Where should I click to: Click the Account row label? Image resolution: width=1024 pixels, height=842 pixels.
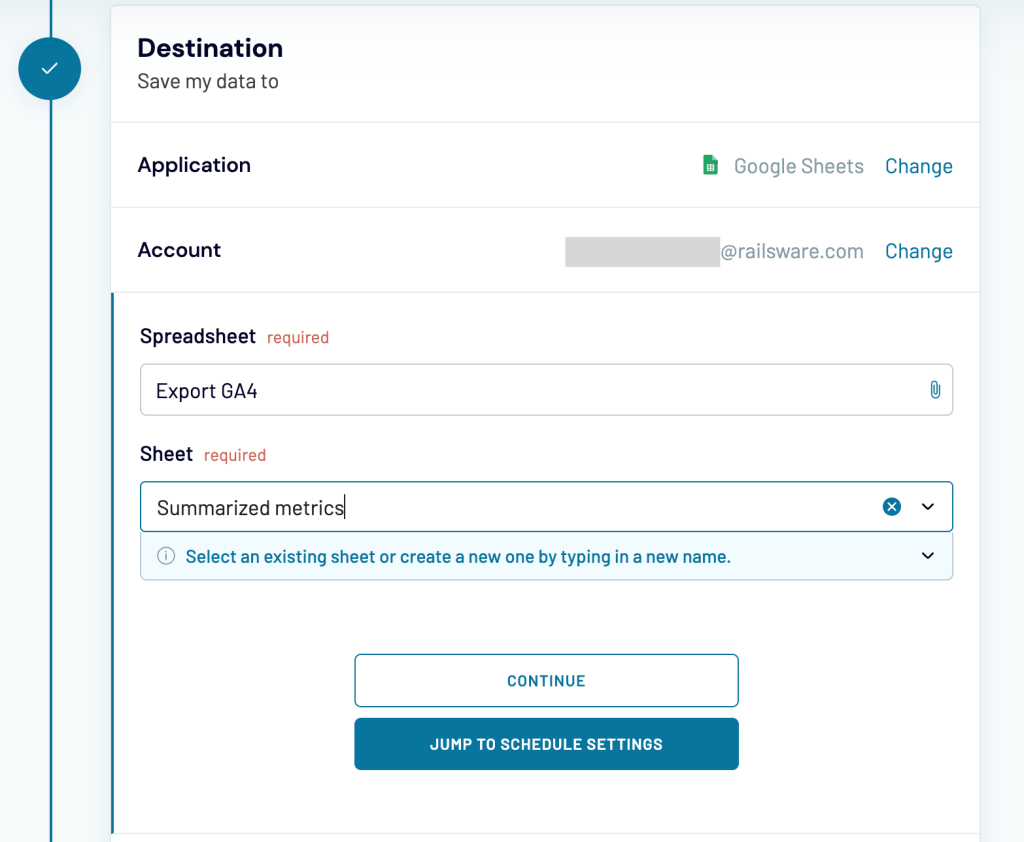pyautogui.click(x=179, y=250)
